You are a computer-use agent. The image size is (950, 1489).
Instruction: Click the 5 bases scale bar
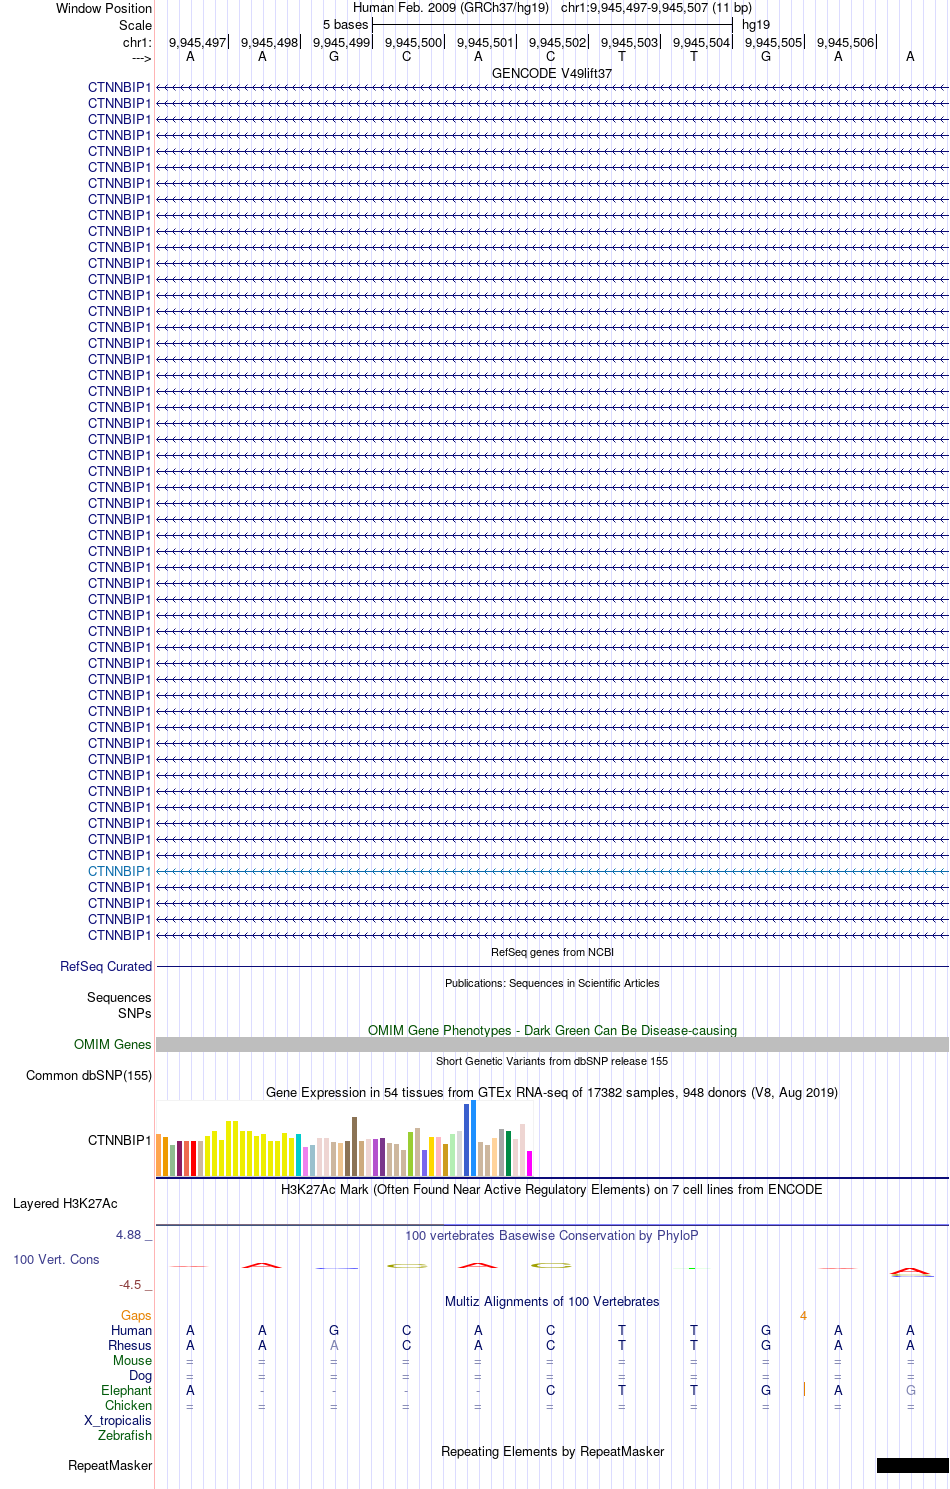pyautogui.click(x=552, y=25)
